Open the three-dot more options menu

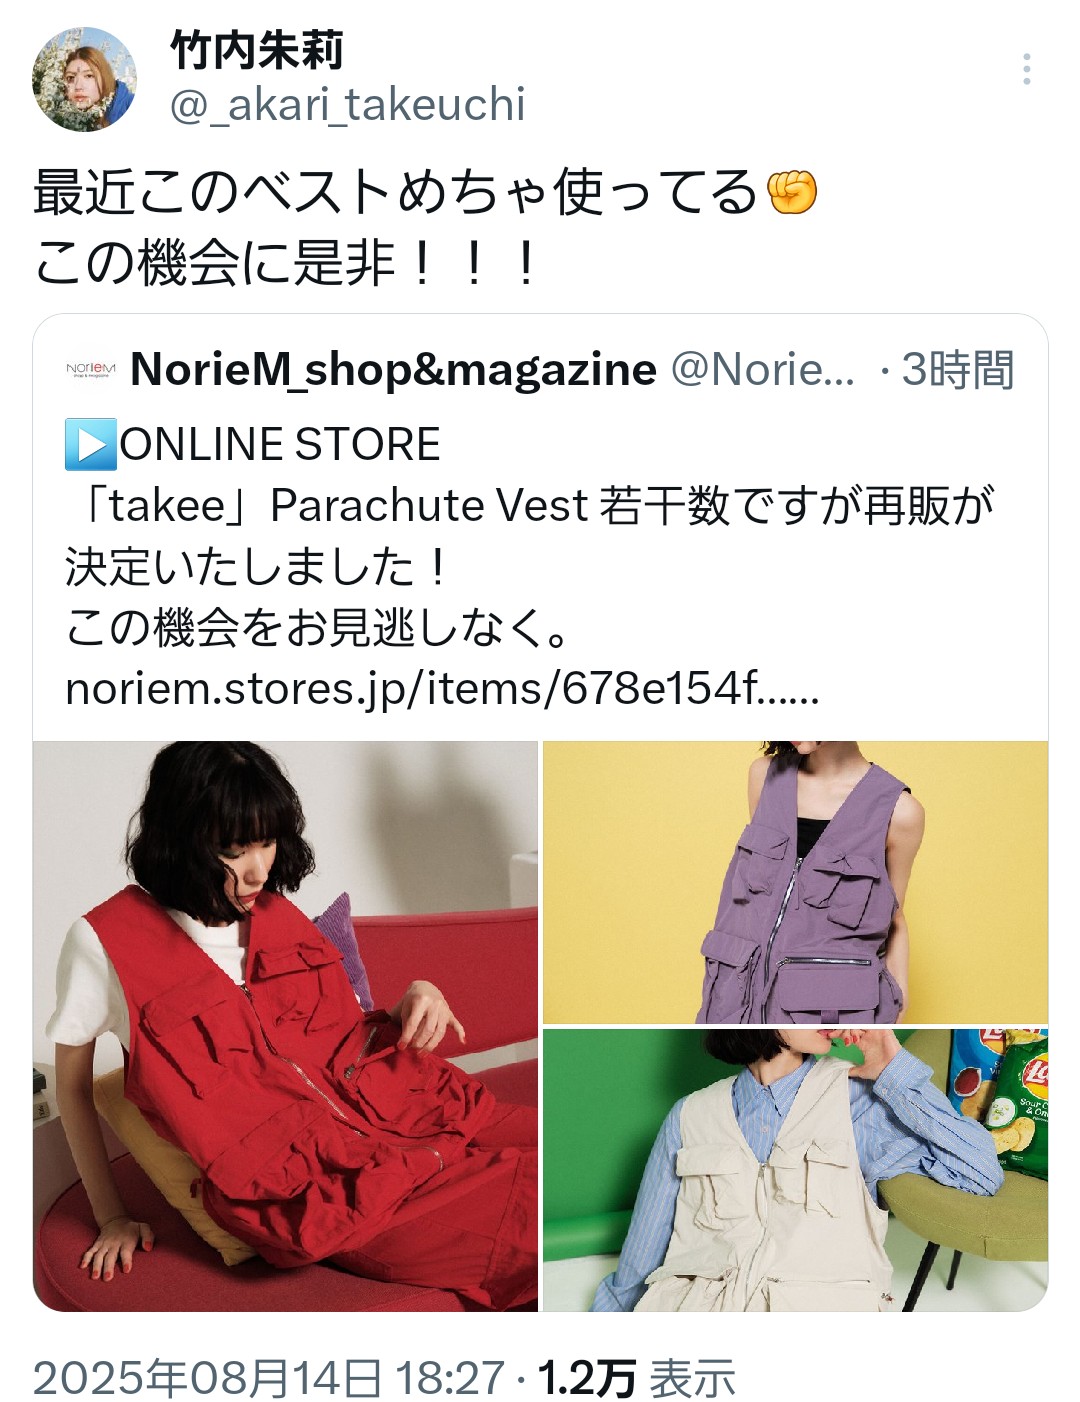click(x=1026, y=69)
